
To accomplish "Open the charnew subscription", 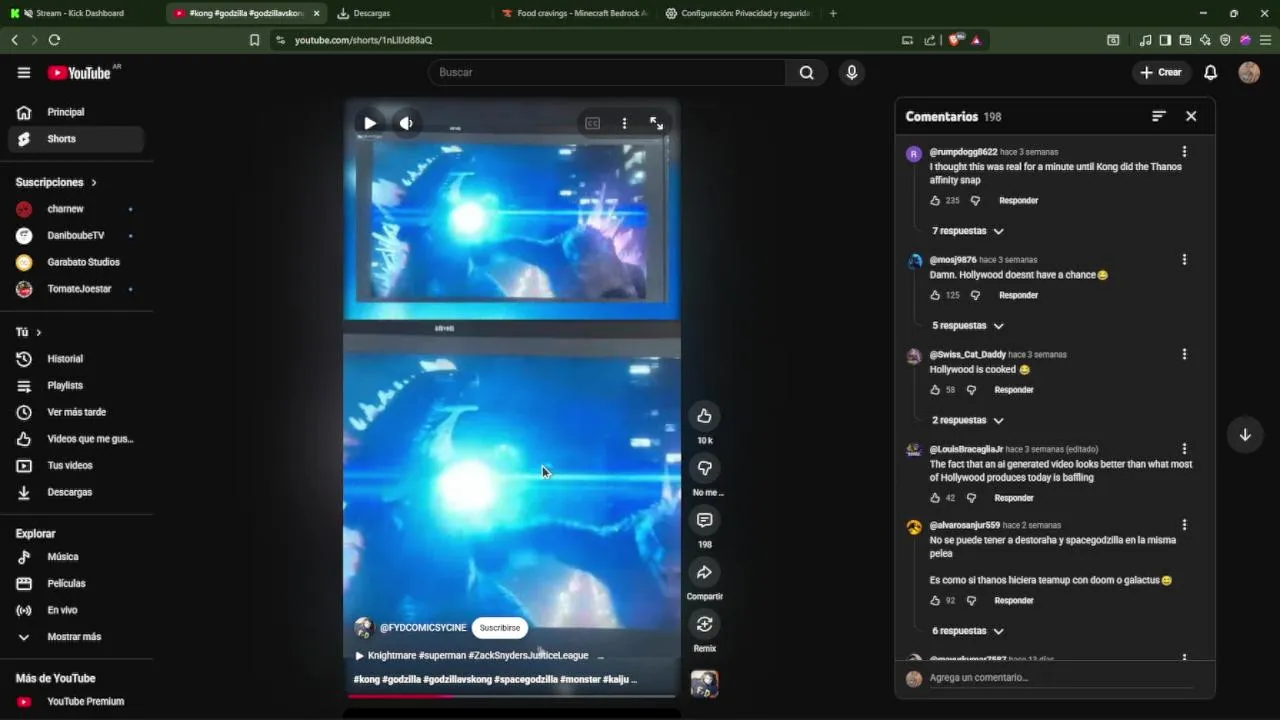I will [x=76, y=209].
